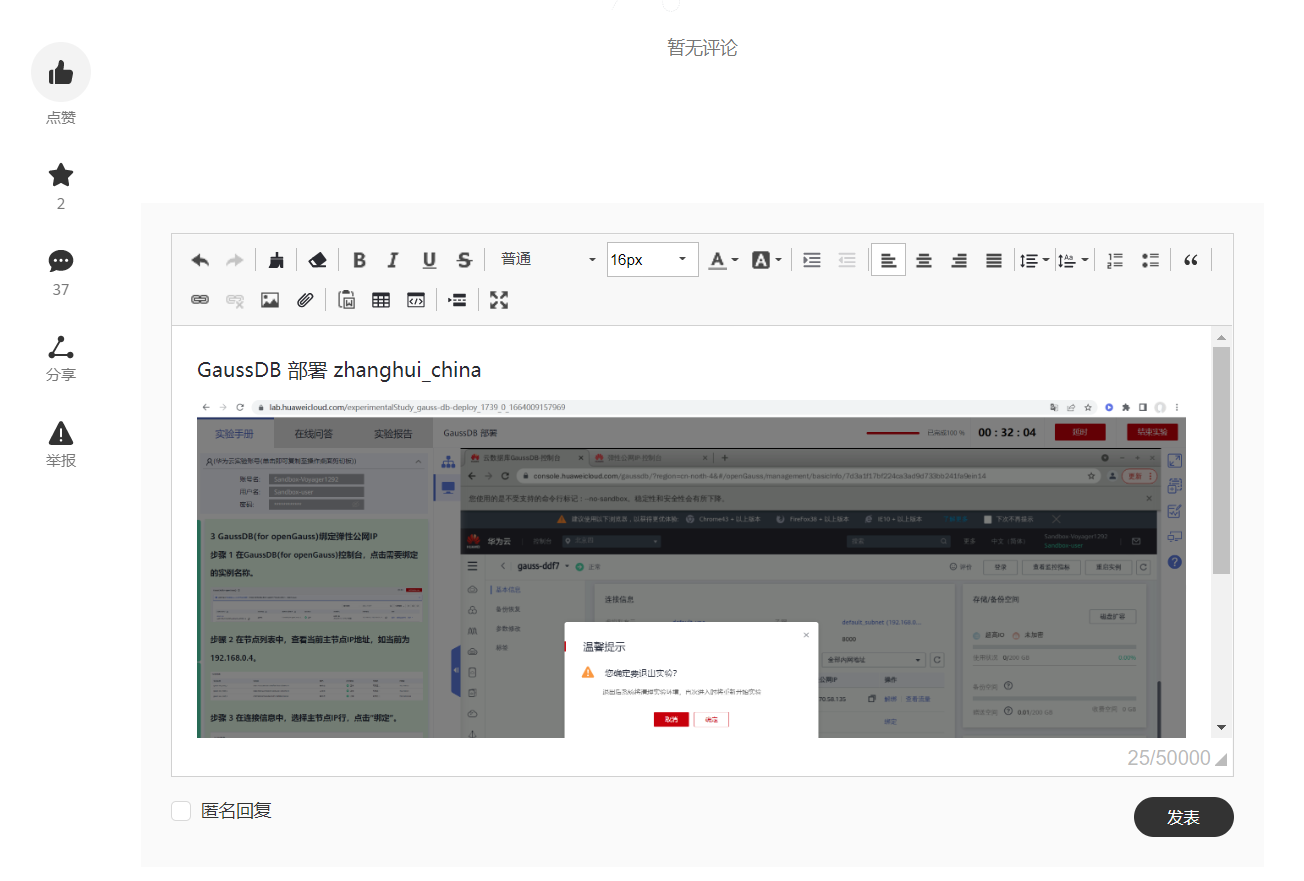
Task: Click the editor vertical scrollbar thumb
Action: click(x=1221, y=461)
